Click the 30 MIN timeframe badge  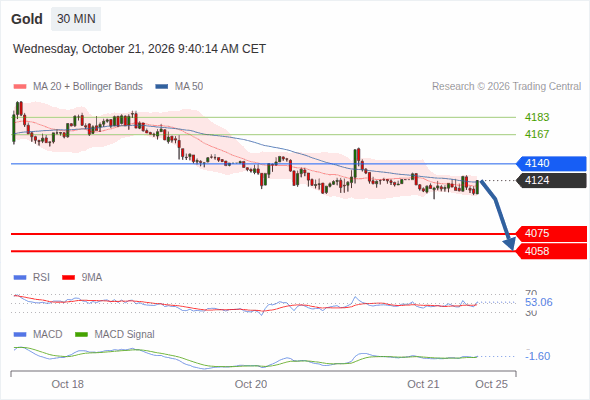pyautogui.click(x=76, y=19)
